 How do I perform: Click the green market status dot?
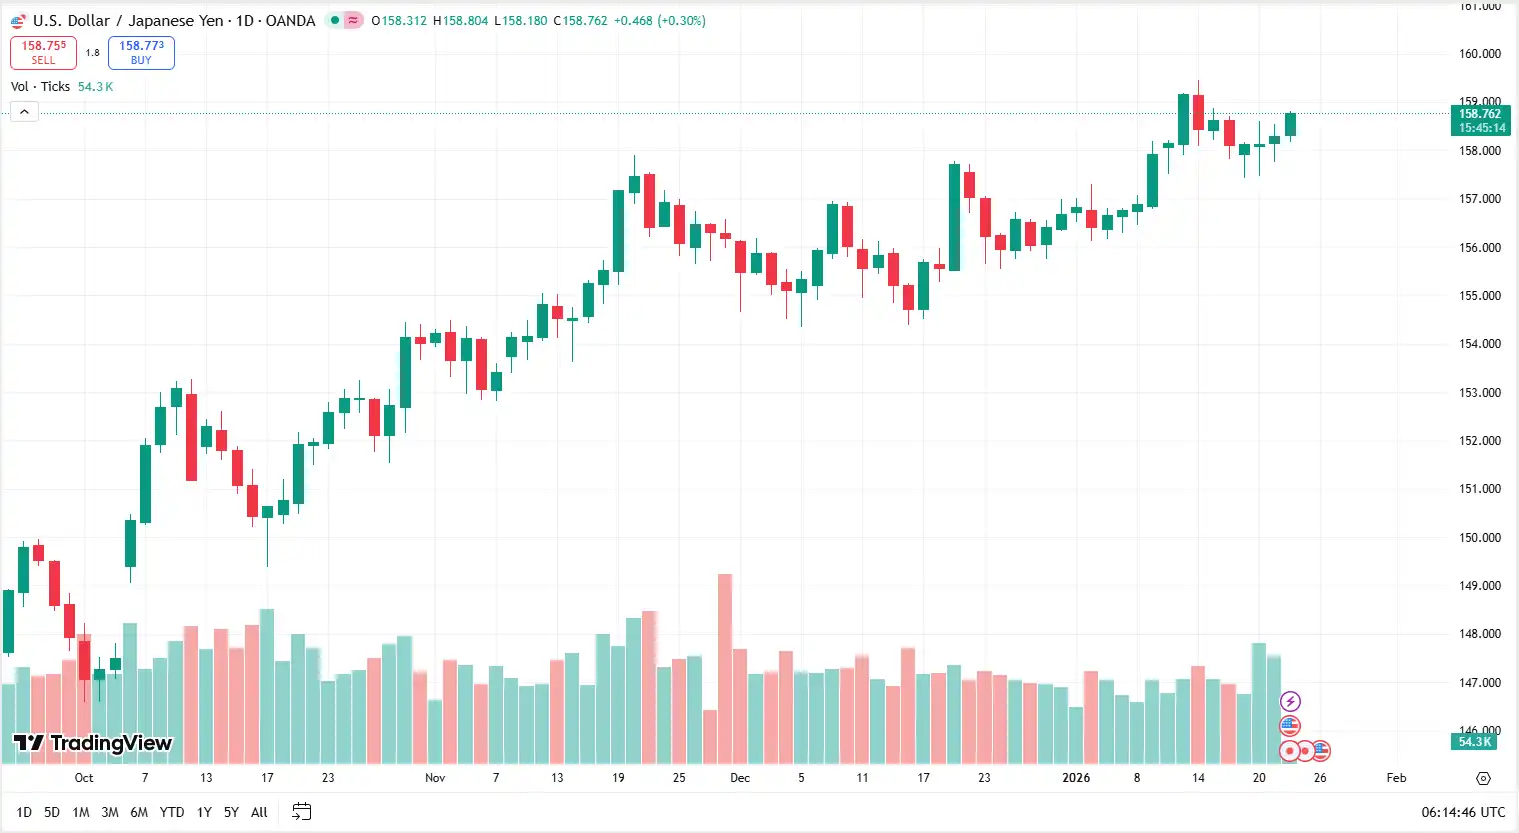334,20
